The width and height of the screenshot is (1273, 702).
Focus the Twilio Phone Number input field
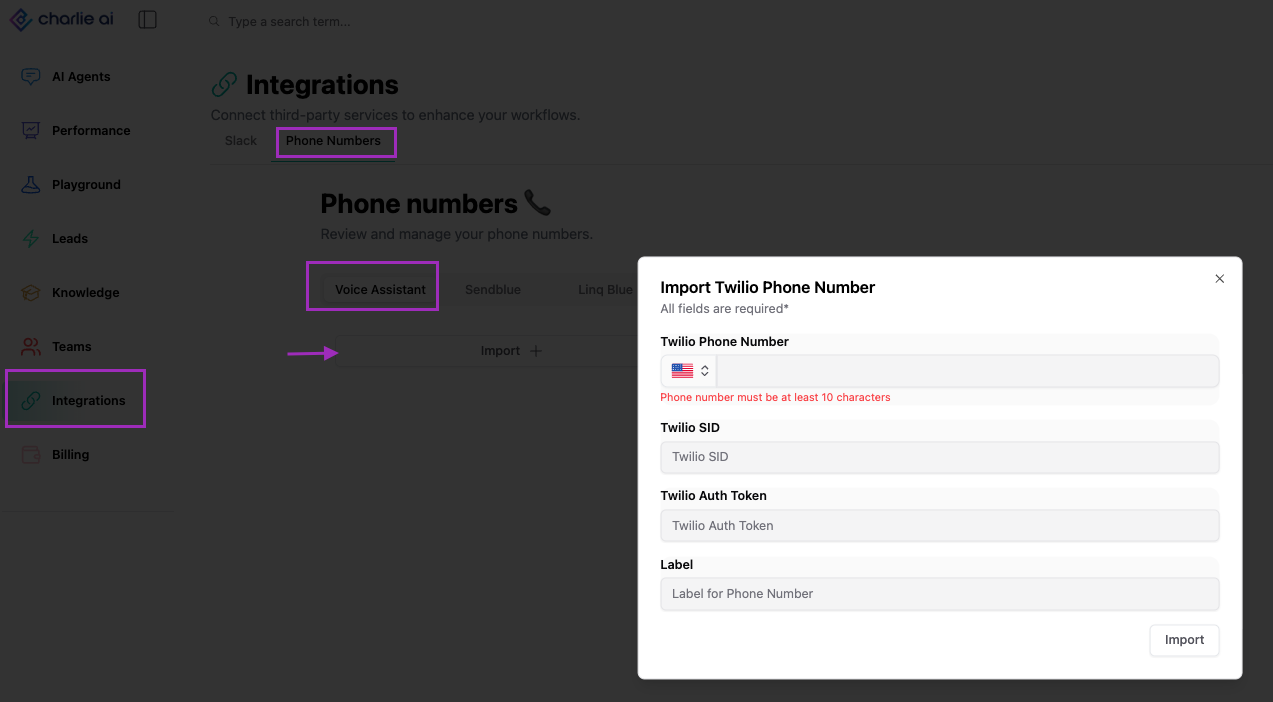point(968,371)
